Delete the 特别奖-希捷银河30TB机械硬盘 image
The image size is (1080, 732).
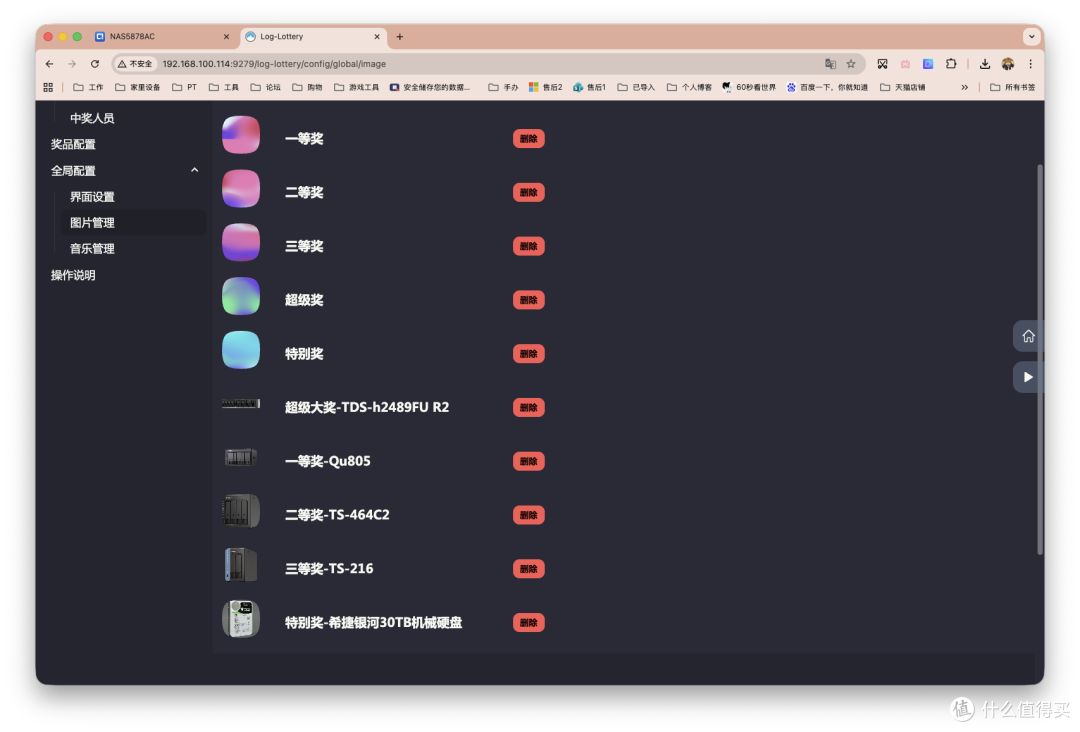tap(528, 622)
